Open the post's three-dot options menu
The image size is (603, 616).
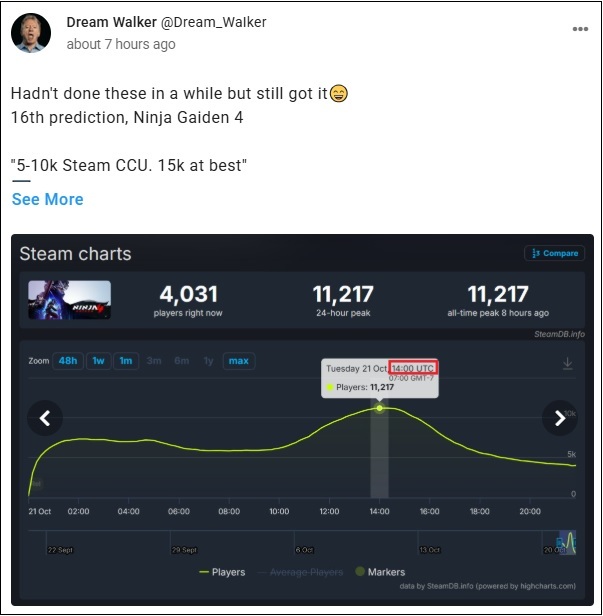pyautogui.click(x=580, y=29)
